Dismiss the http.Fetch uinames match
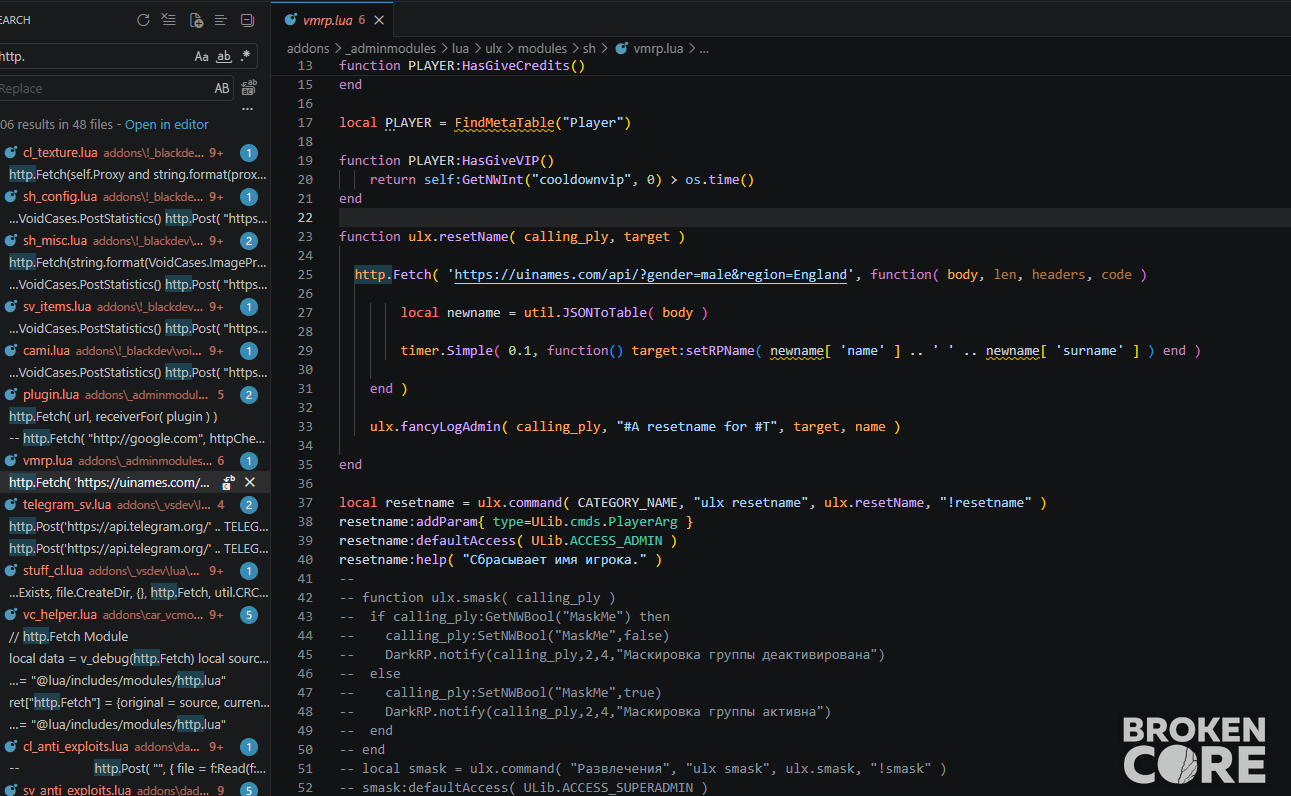1291x796 pixels. point(250,482)
